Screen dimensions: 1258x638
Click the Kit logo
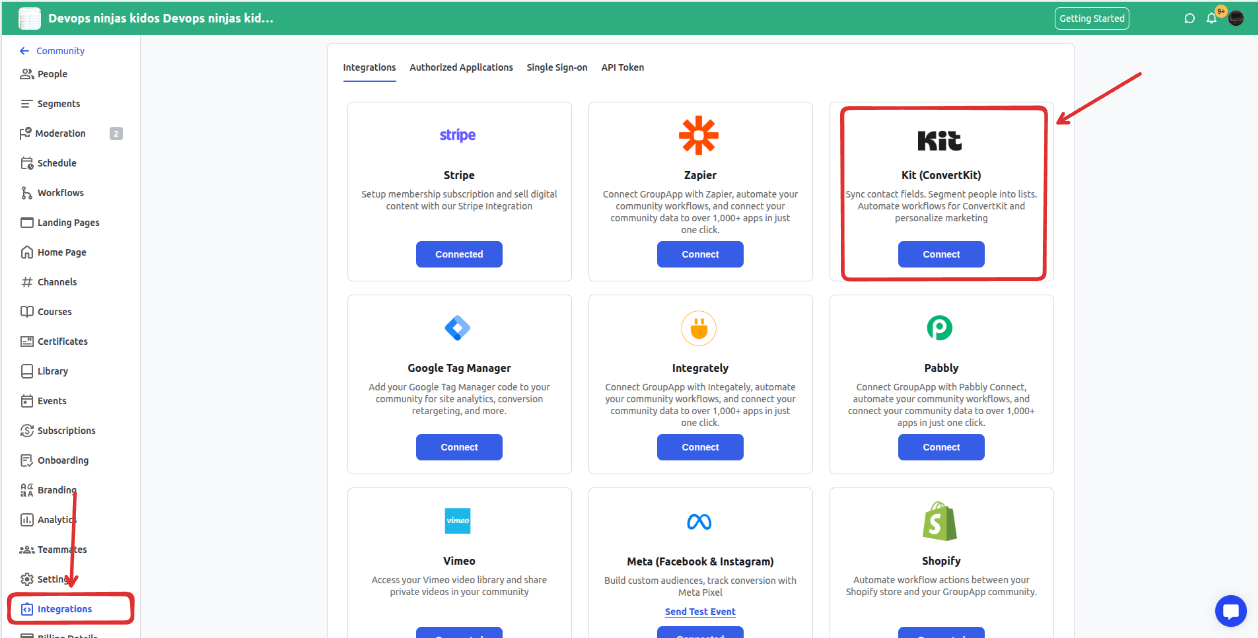point(940,140)
